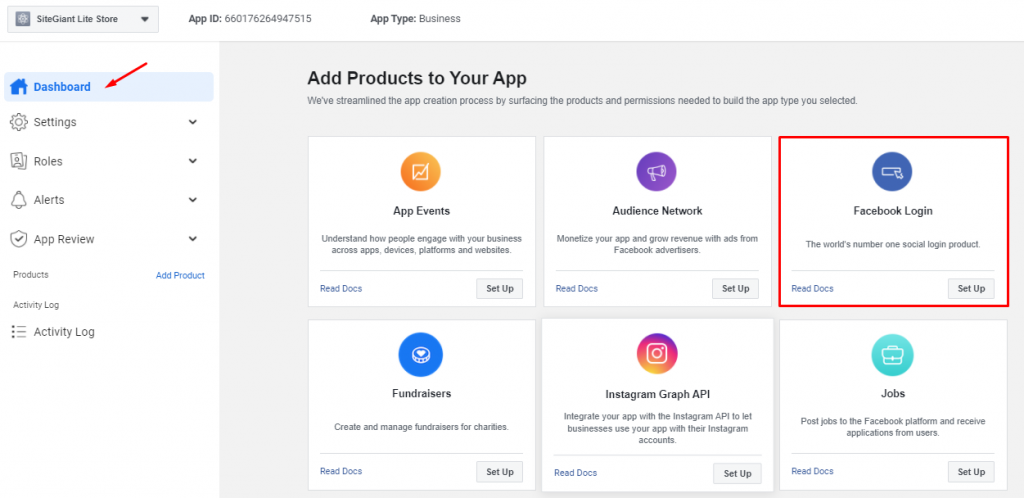Screen dimensions: 1024x498
Task: Click the teal Jobs briefcase icon
Action: [x=892, y=355]
